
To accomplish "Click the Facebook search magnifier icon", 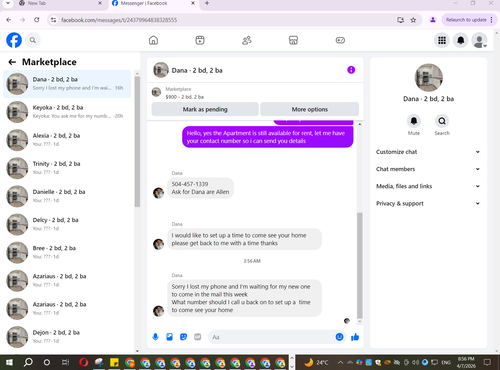I will 33,40.
